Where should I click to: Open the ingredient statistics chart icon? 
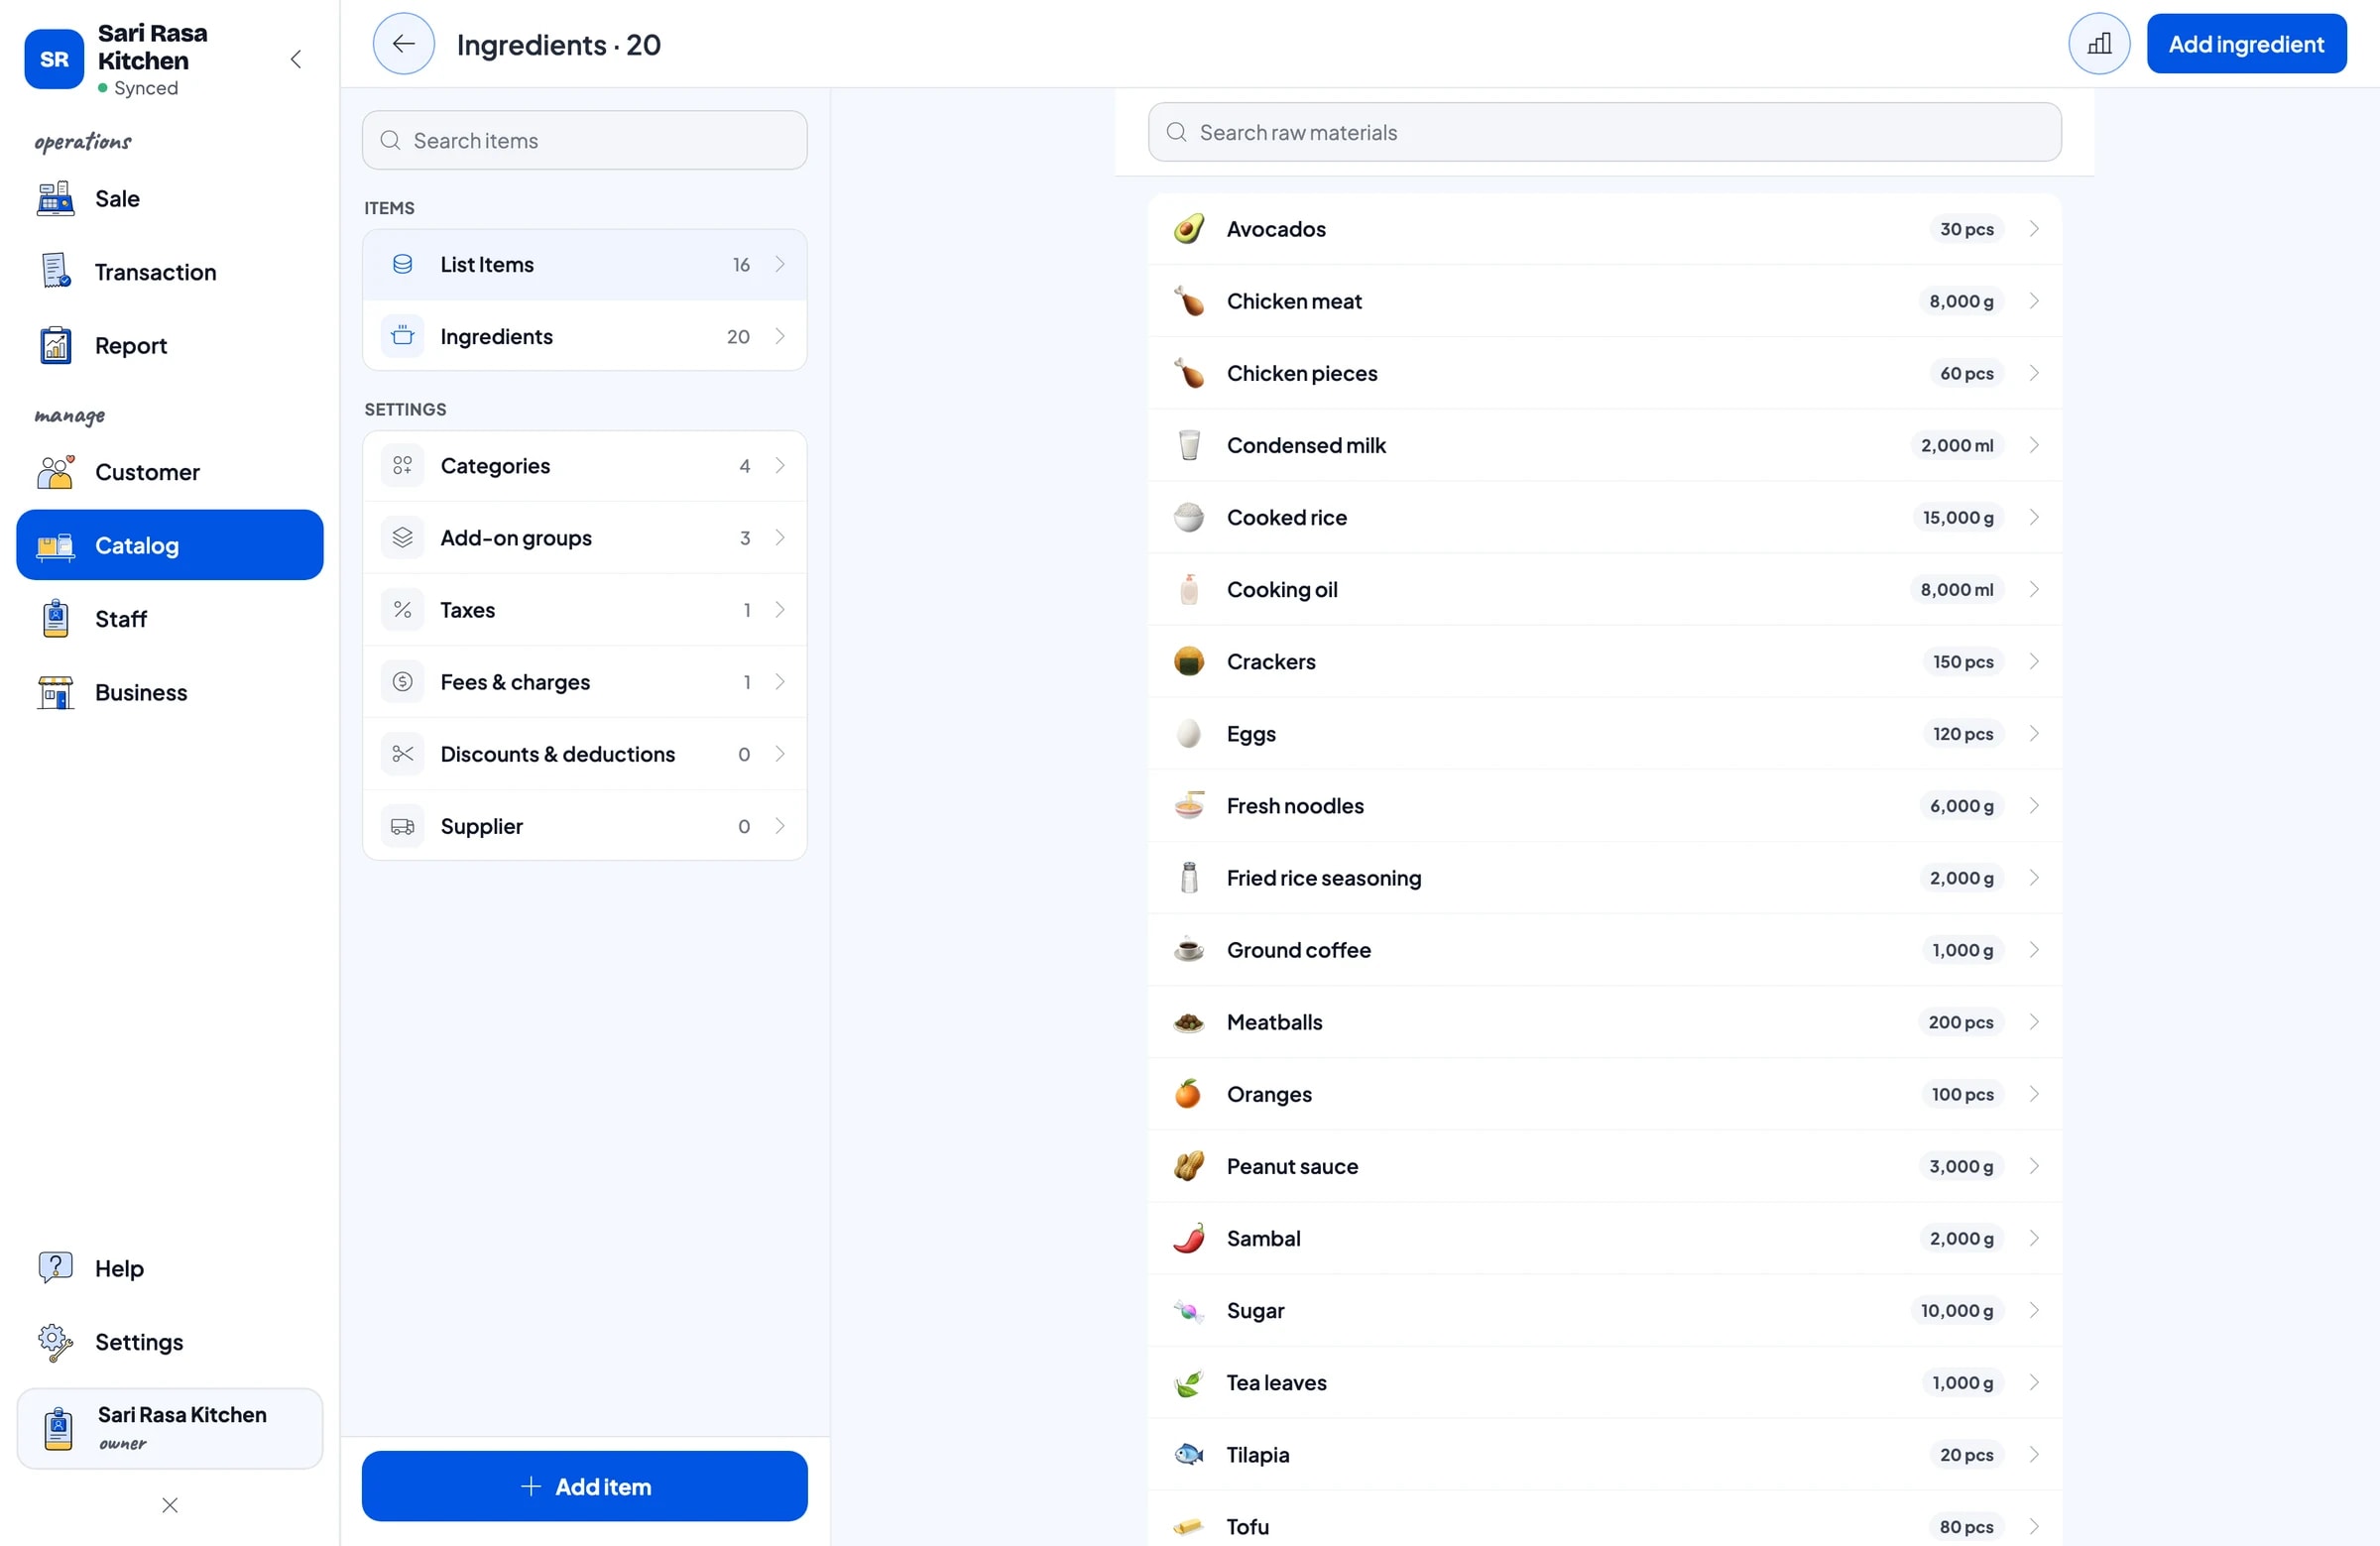(x=2099, y=44)
